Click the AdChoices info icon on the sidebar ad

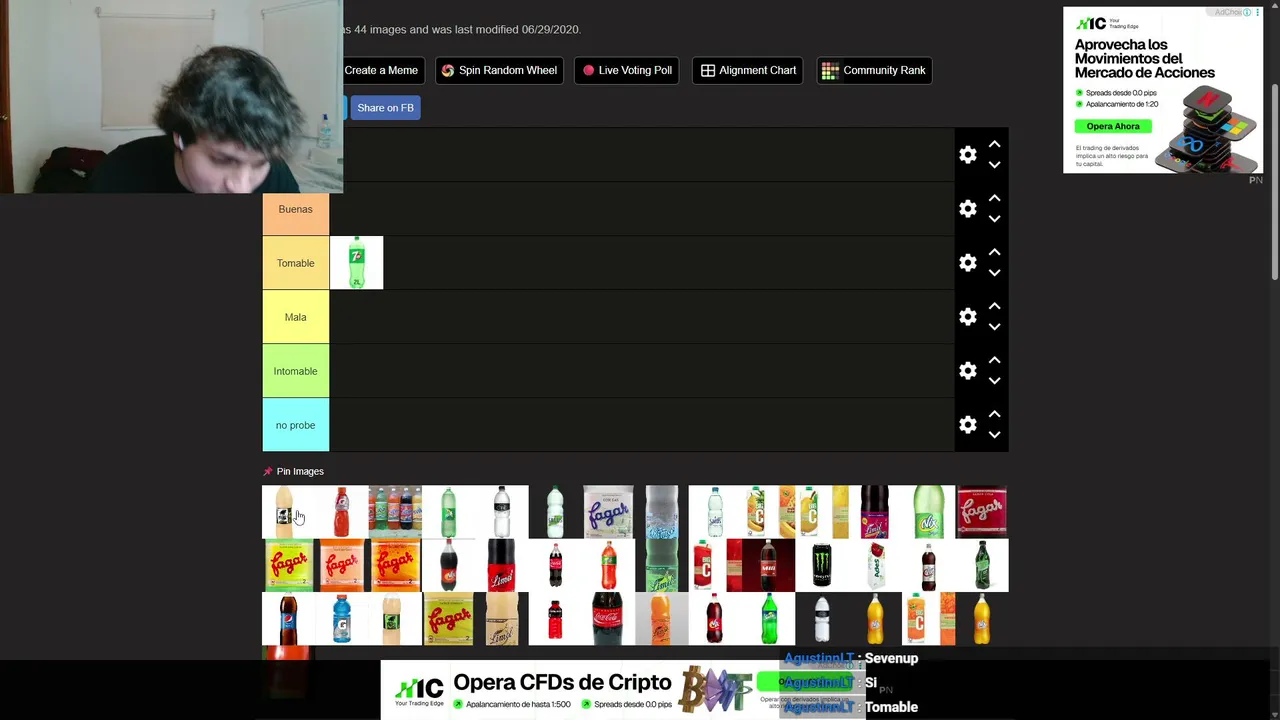(x=1247, y=12)
